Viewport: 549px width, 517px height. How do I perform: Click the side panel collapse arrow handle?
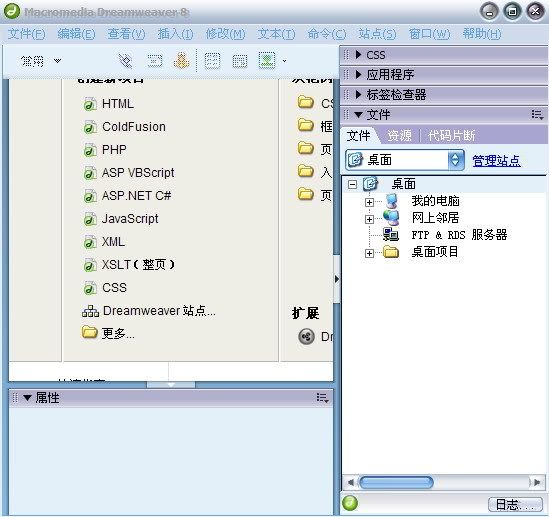(x=336, y=279)
